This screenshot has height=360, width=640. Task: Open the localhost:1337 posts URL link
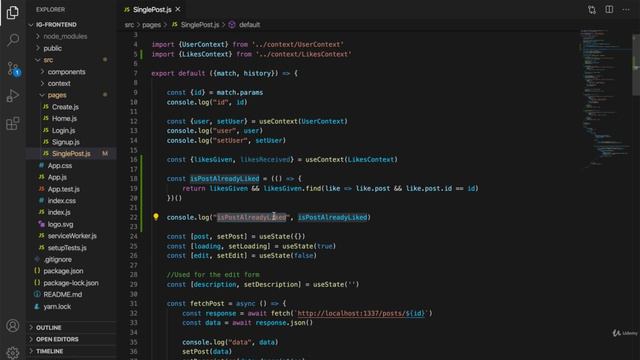(361, 313)
